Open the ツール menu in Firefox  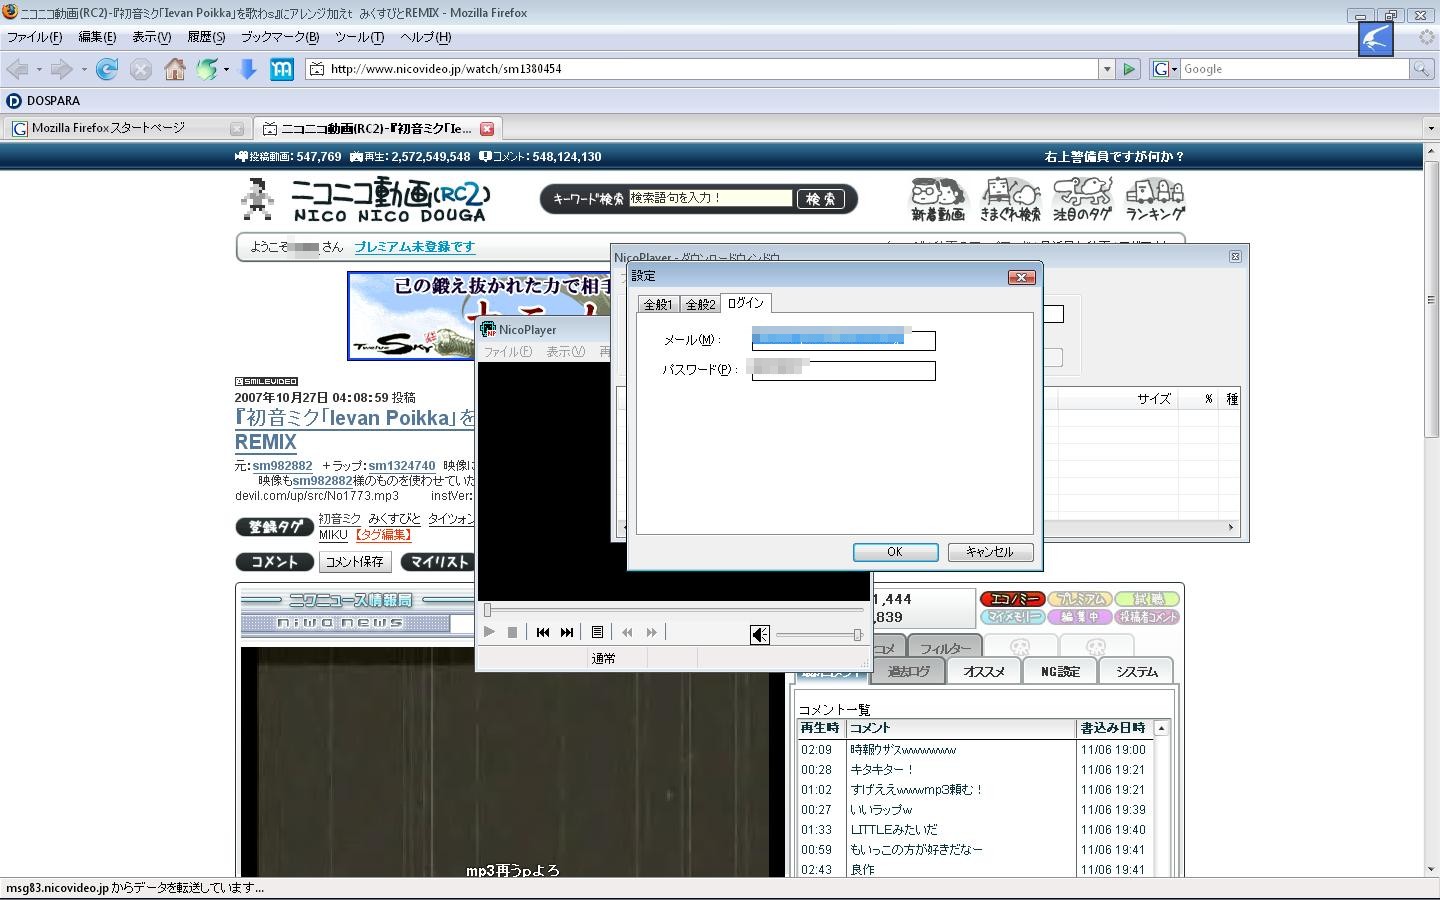click(x=360, y=37)
